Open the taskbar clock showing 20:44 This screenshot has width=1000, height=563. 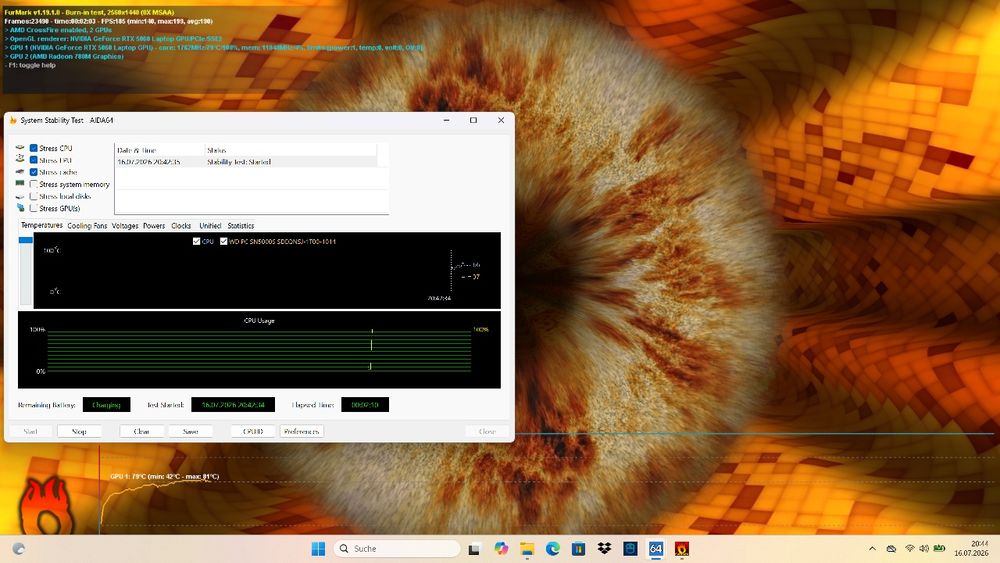[971, 548]
